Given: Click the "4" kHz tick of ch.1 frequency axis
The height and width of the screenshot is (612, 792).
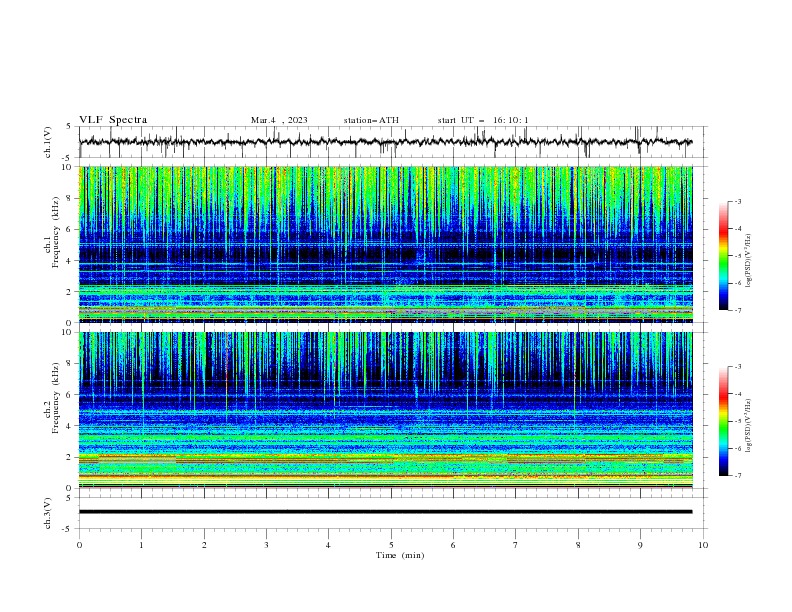Looking at the screenshot, I should click(69, 261).
